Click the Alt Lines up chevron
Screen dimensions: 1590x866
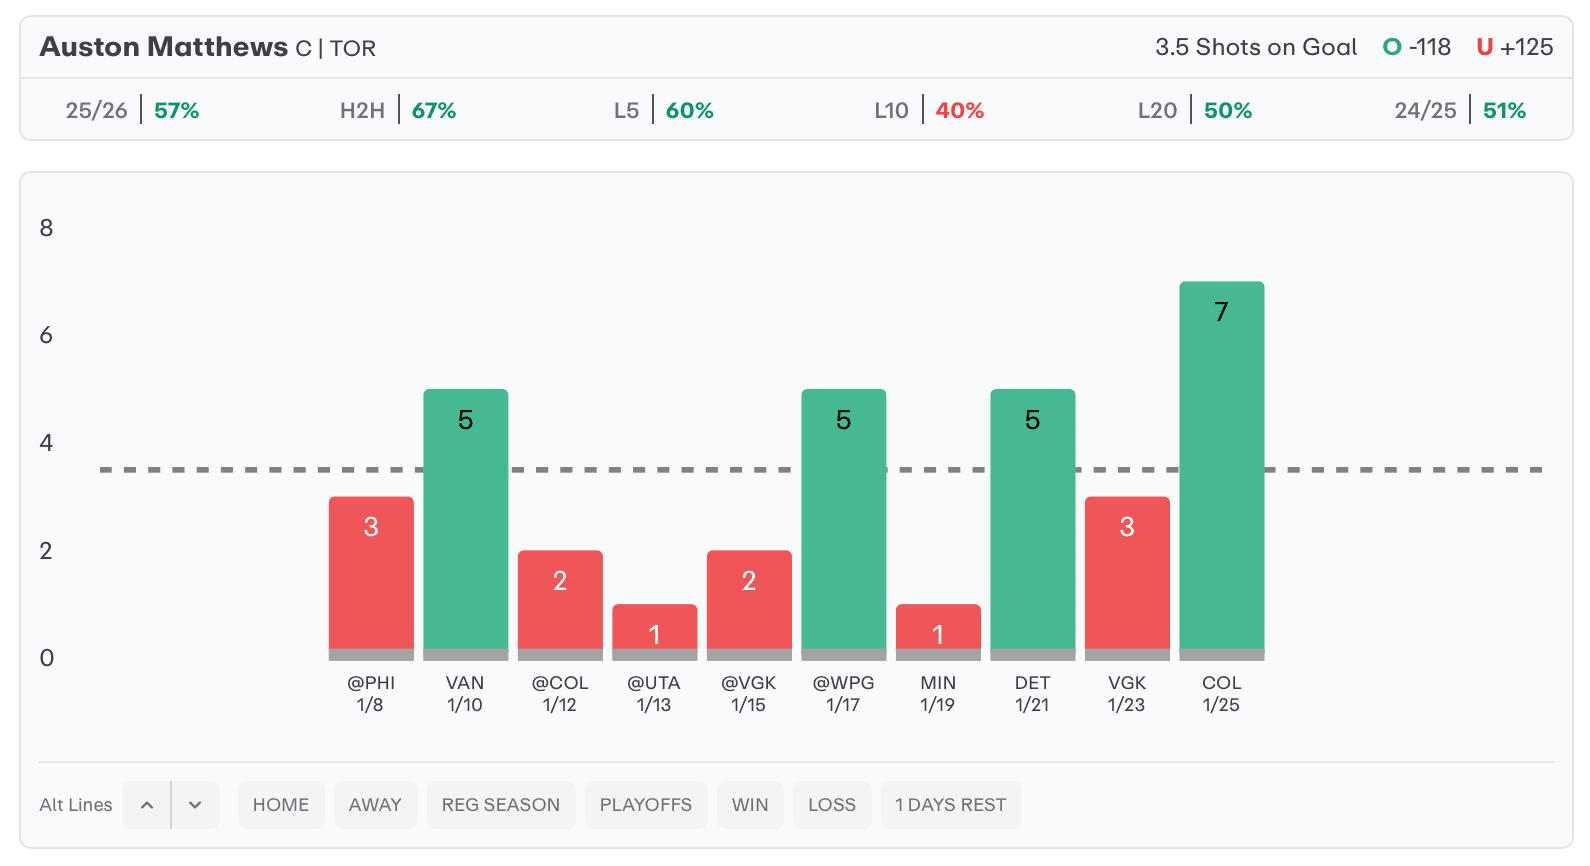click(x=147, y=805)
